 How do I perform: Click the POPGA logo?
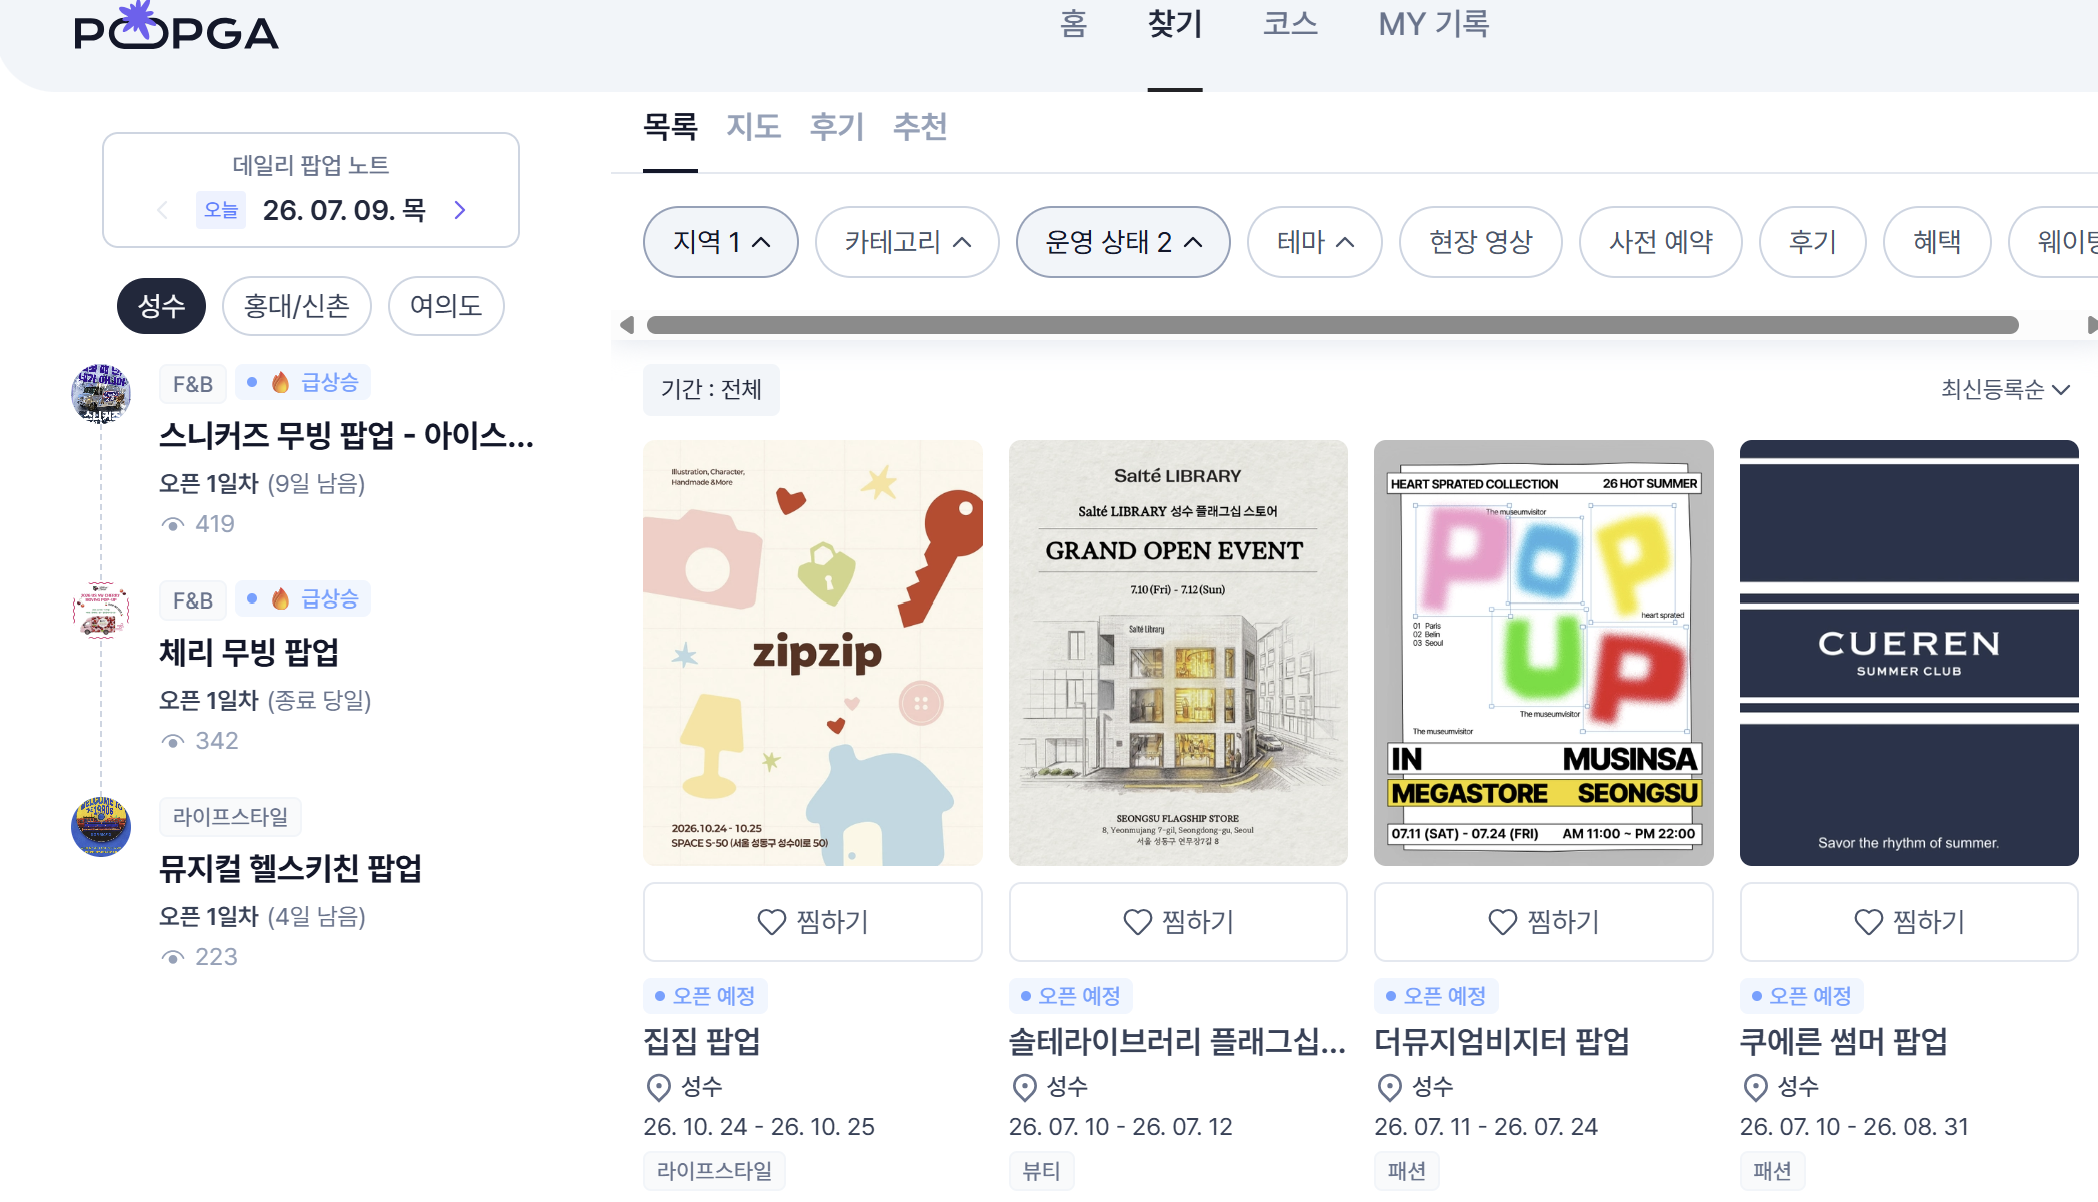(176, 28)
